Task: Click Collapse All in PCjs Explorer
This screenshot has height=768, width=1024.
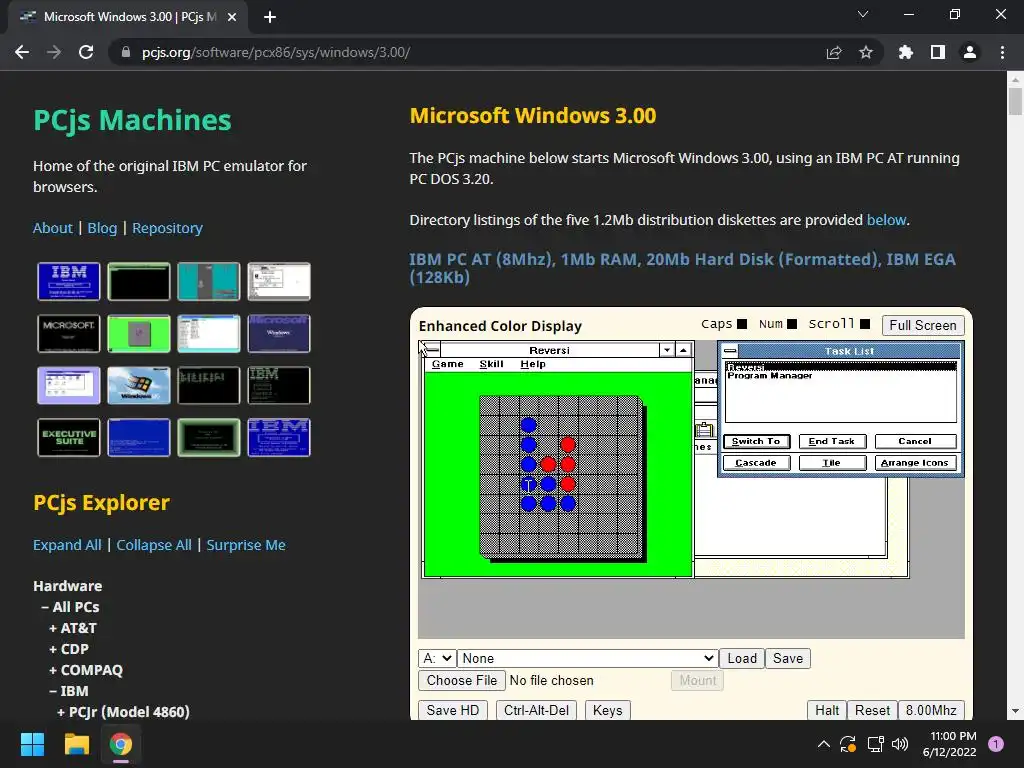Action: point(154,545)
